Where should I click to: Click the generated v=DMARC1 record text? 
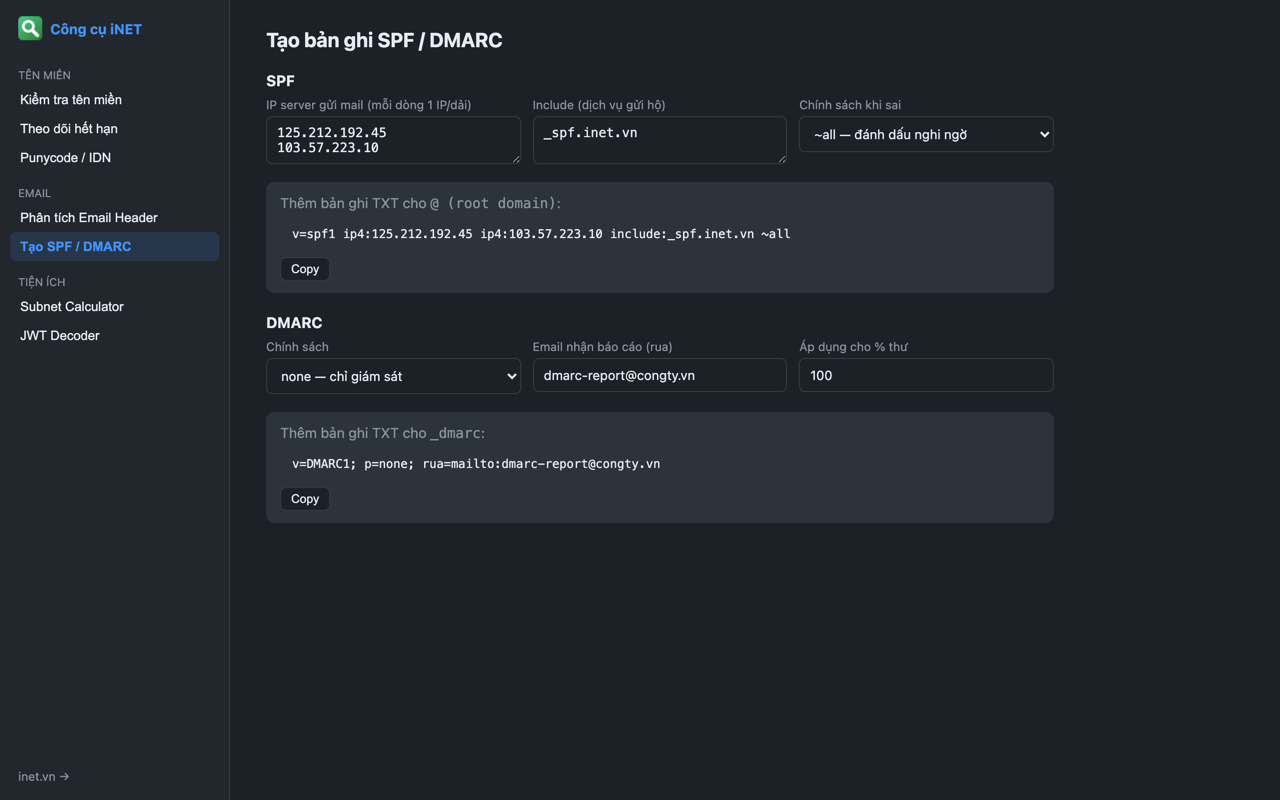click(x=476, y=464)
